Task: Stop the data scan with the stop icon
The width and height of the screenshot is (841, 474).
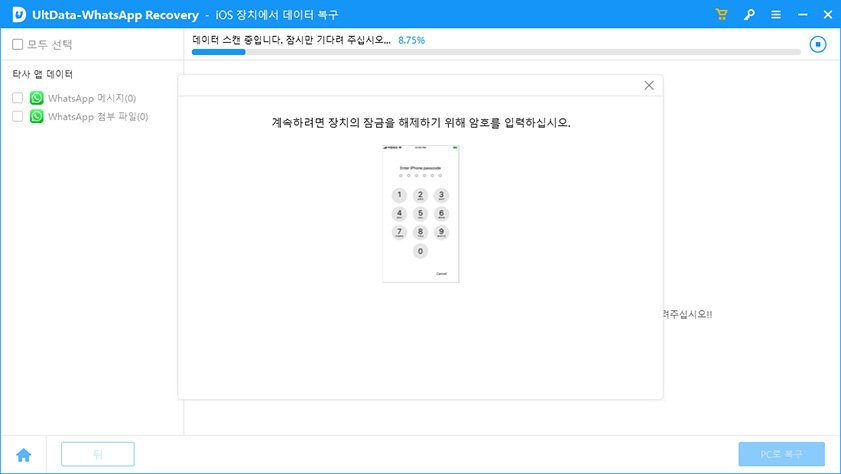Action: click(818, 44)
